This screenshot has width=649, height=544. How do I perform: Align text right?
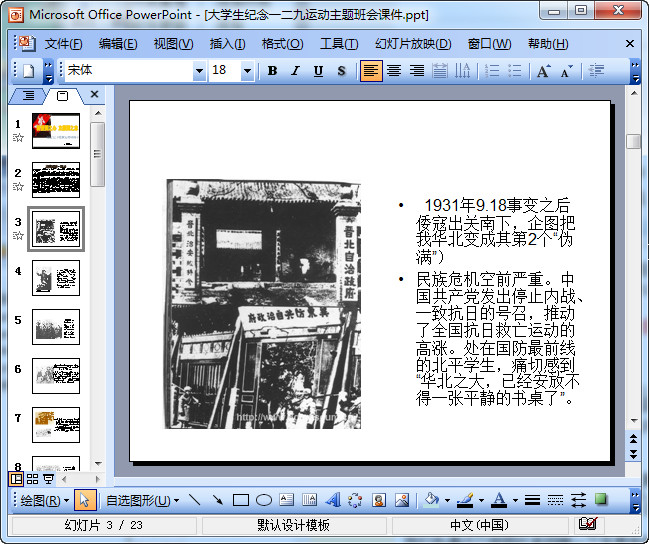point(417,71)
